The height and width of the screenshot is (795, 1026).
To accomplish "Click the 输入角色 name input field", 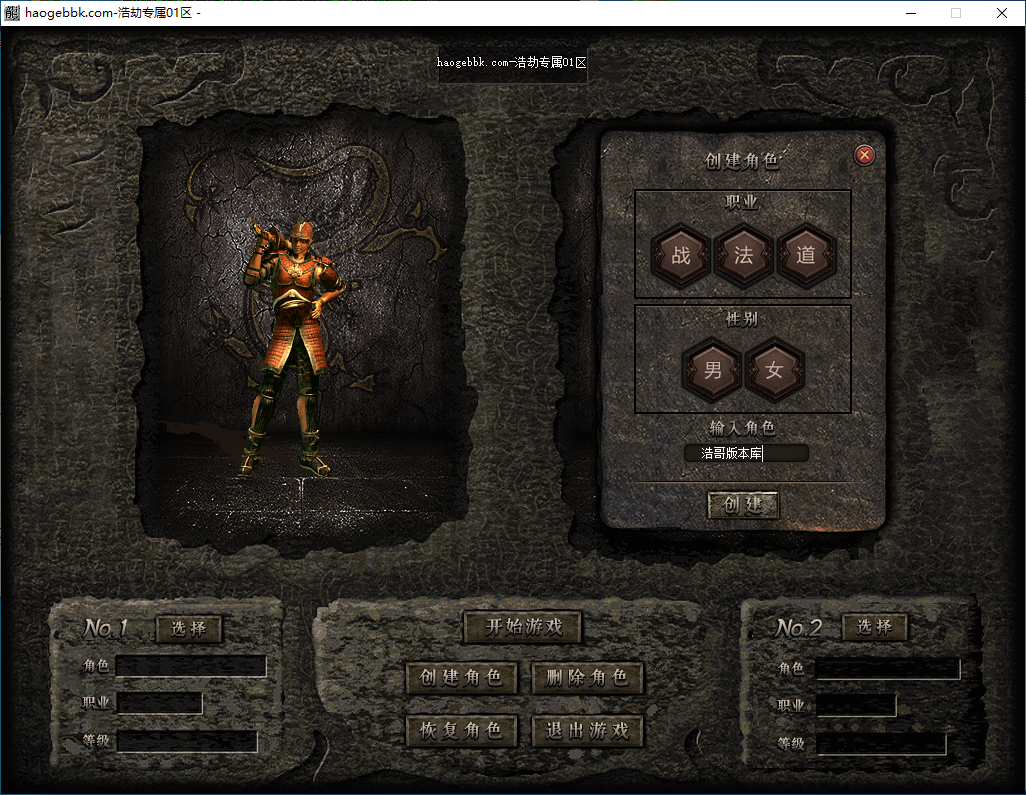I will coord(746,453).
